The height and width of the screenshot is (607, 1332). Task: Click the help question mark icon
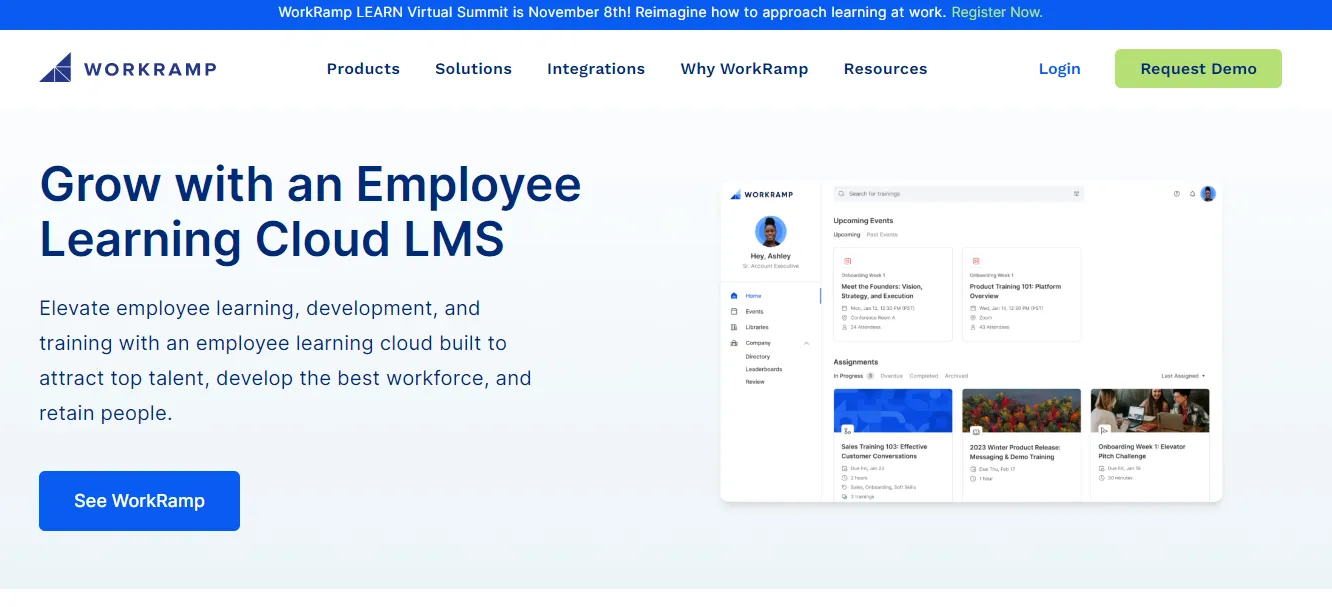pos(1177,194)
